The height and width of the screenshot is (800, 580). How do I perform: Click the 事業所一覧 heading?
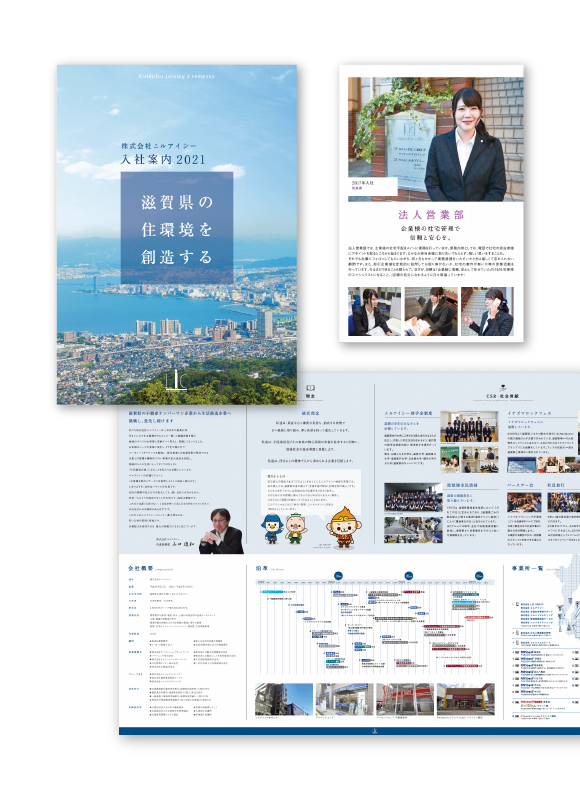click(527, 568)
